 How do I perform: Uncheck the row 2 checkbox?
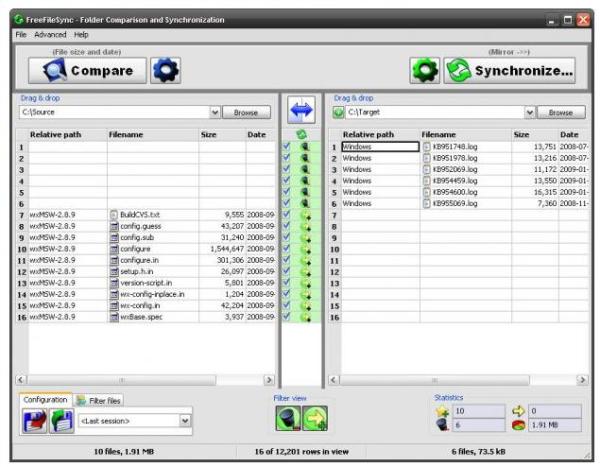click(286, 157)
